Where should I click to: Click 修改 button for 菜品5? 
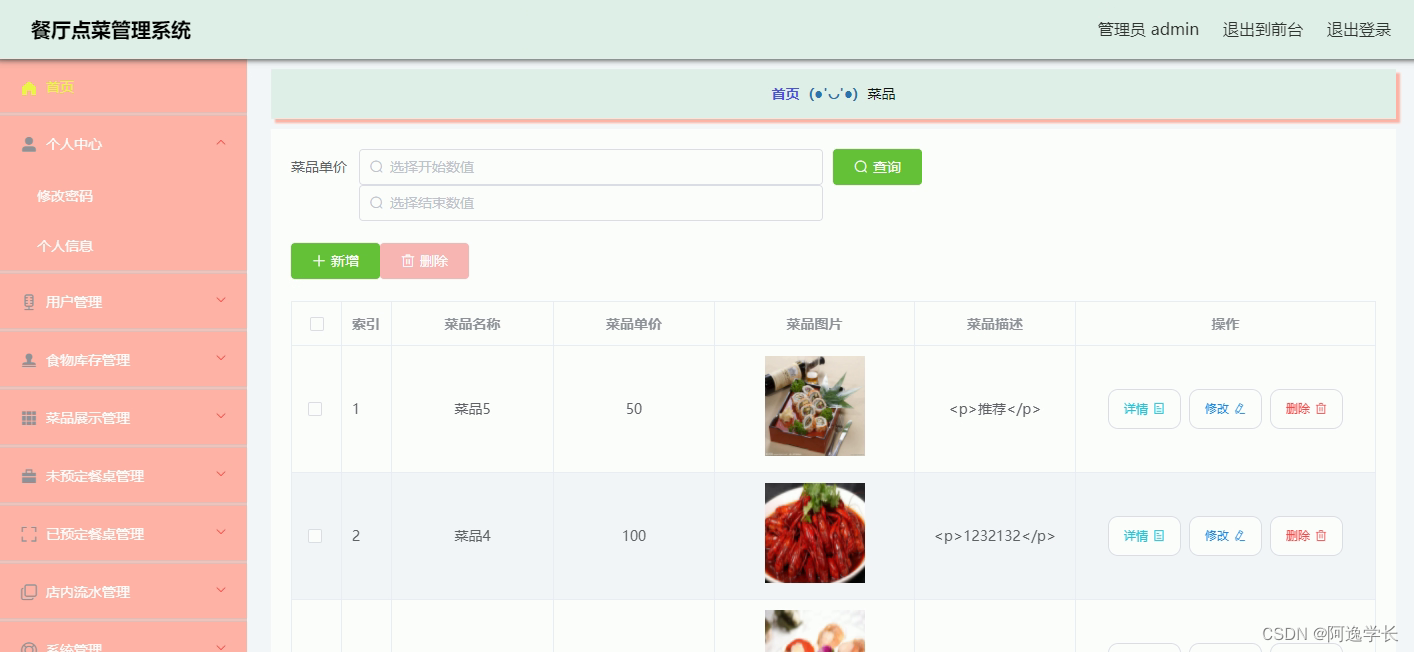coord(1225,409)
